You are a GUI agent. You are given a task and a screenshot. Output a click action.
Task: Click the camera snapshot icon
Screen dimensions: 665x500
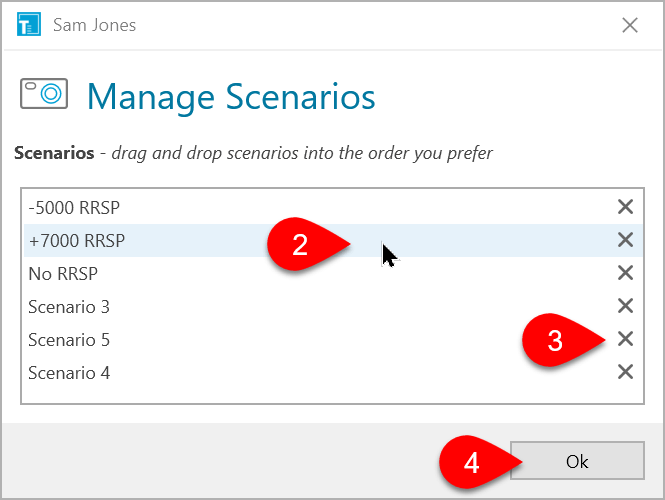[44, 94]
